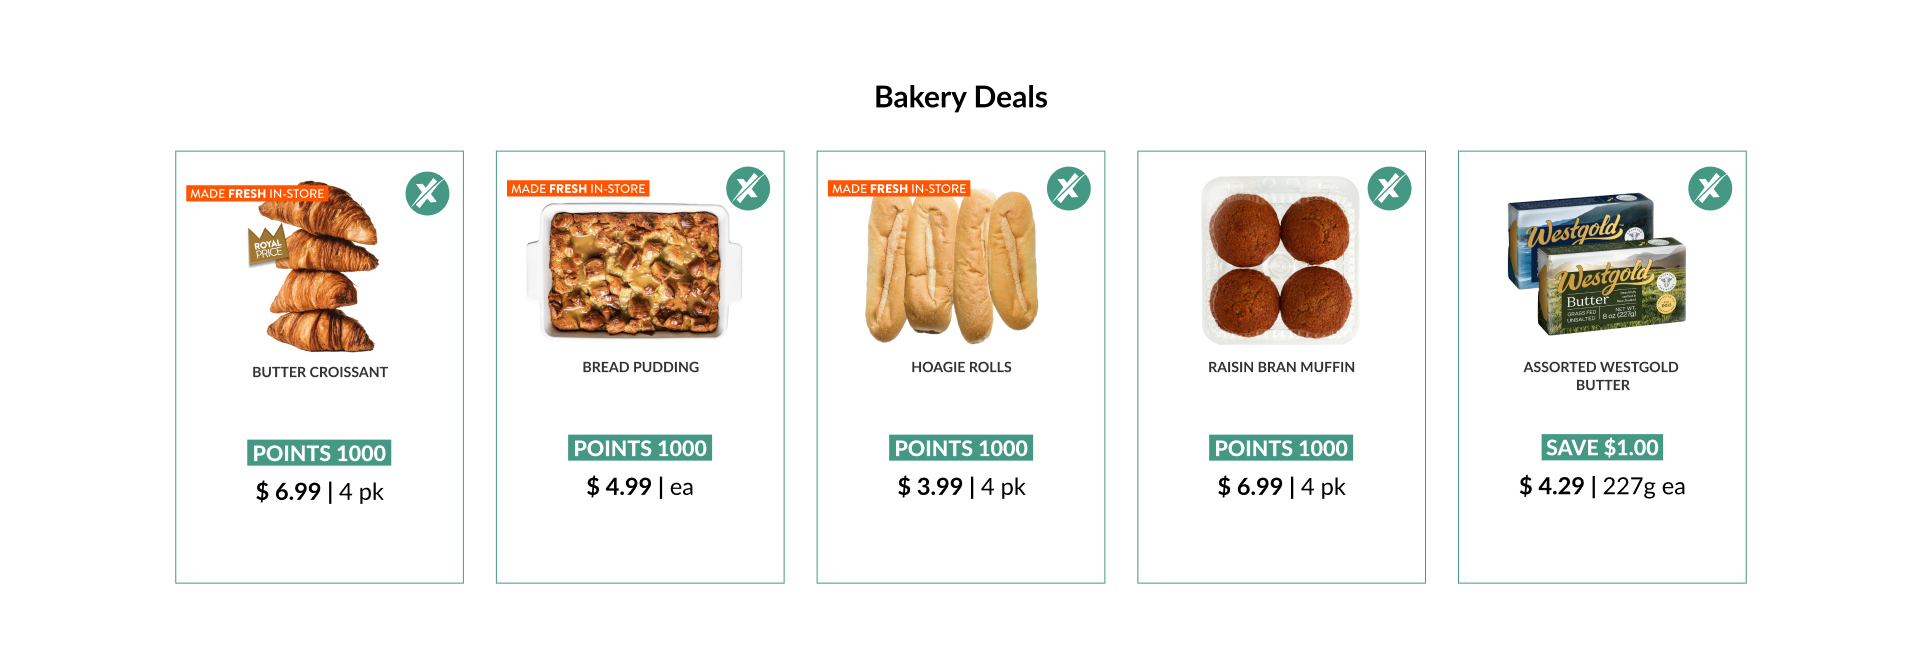The image size is (1921, 671).
Task: Open the Bread Pudding product image
Action: point(635,270)
